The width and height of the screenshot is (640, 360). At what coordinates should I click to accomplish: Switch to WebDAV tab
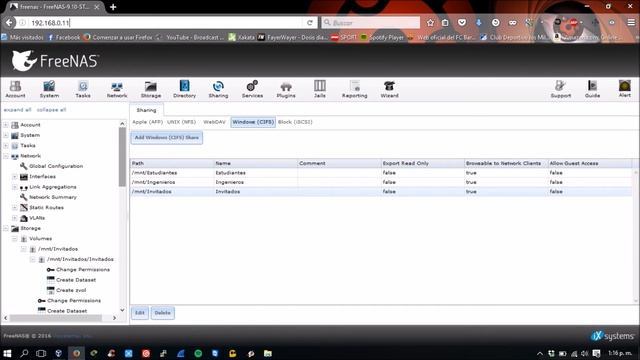214,122
